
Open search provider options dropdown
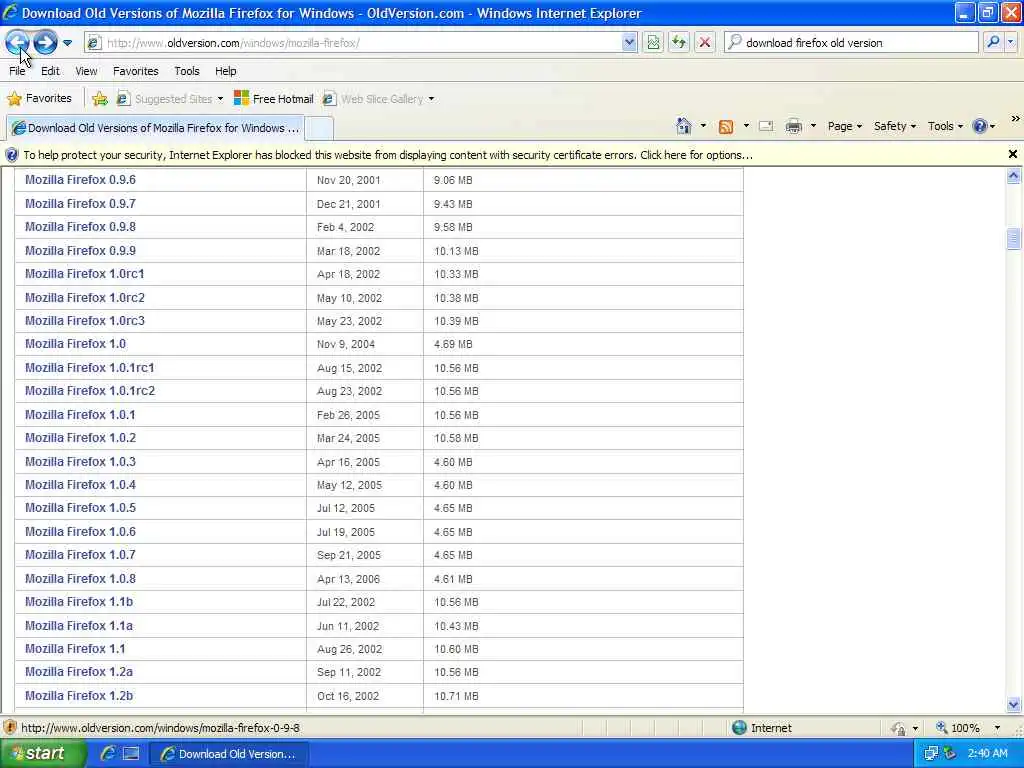(1011, 43)
